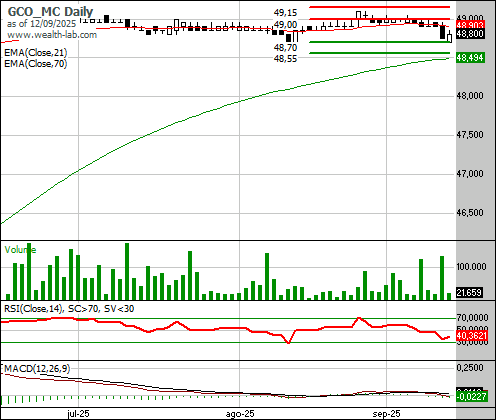Viewport: 496px width, 420px height.
Task: Click the 100,000 volume axis label
Action: coord(471,267)
